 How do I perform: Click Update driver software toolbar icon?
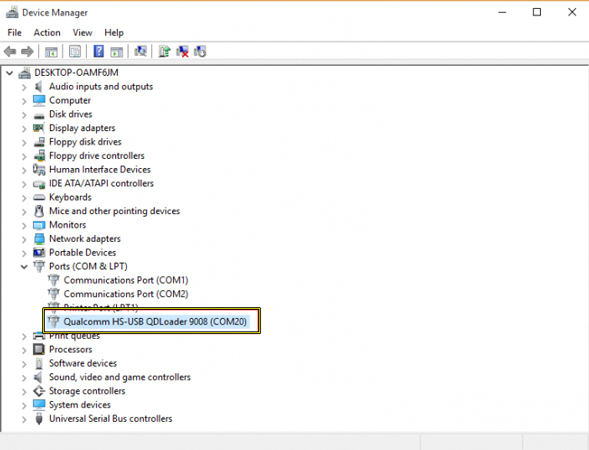pyautogui.click(x=164, y=51)
